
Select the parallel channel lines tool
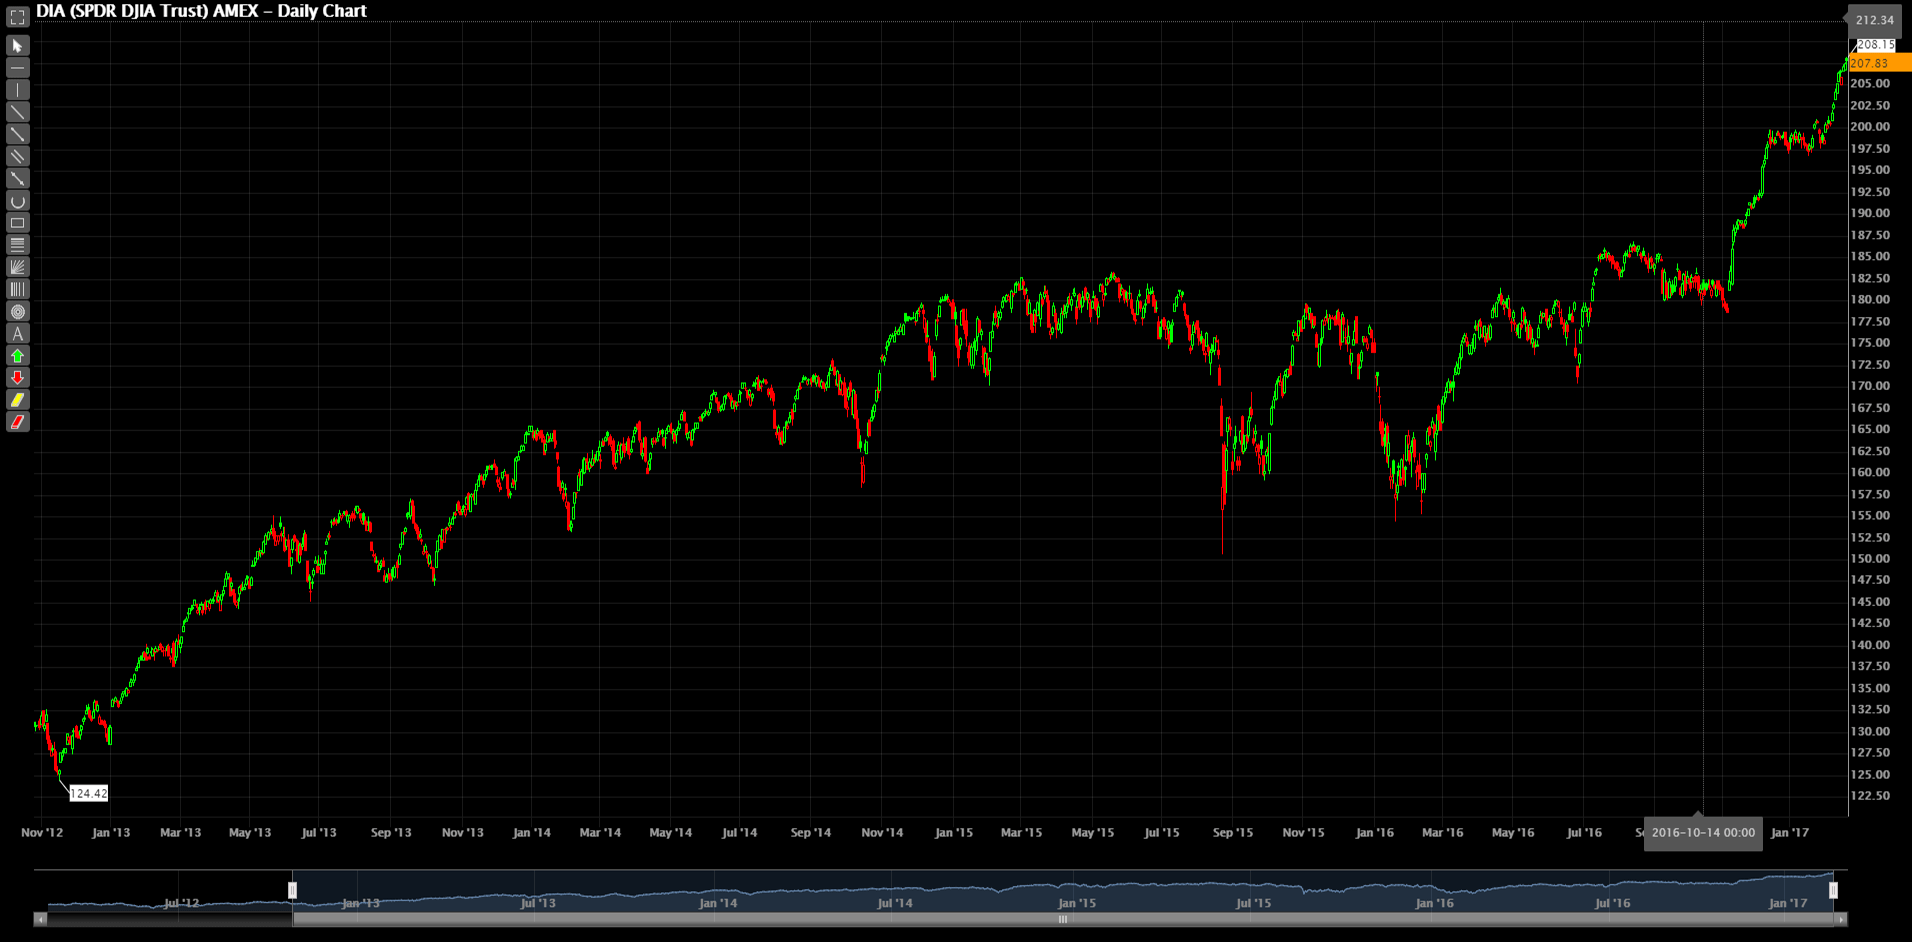click(17, 156)
